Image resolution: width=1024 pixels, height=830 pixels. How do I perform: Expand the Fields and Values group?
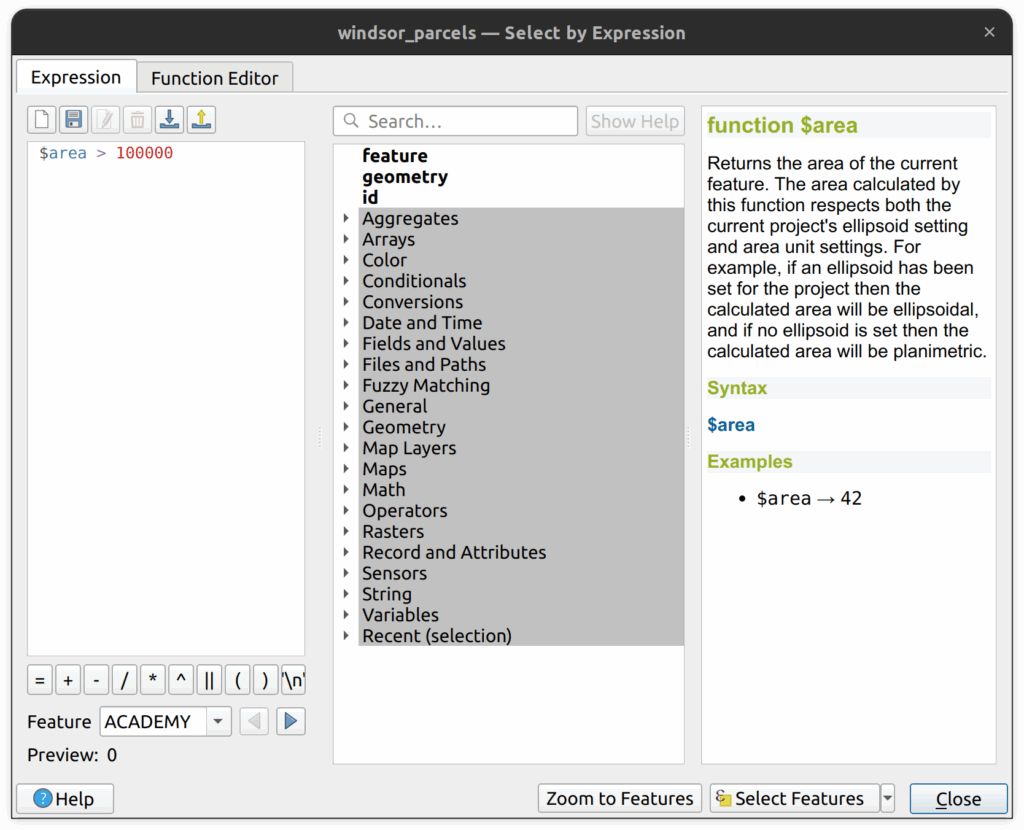346,344
